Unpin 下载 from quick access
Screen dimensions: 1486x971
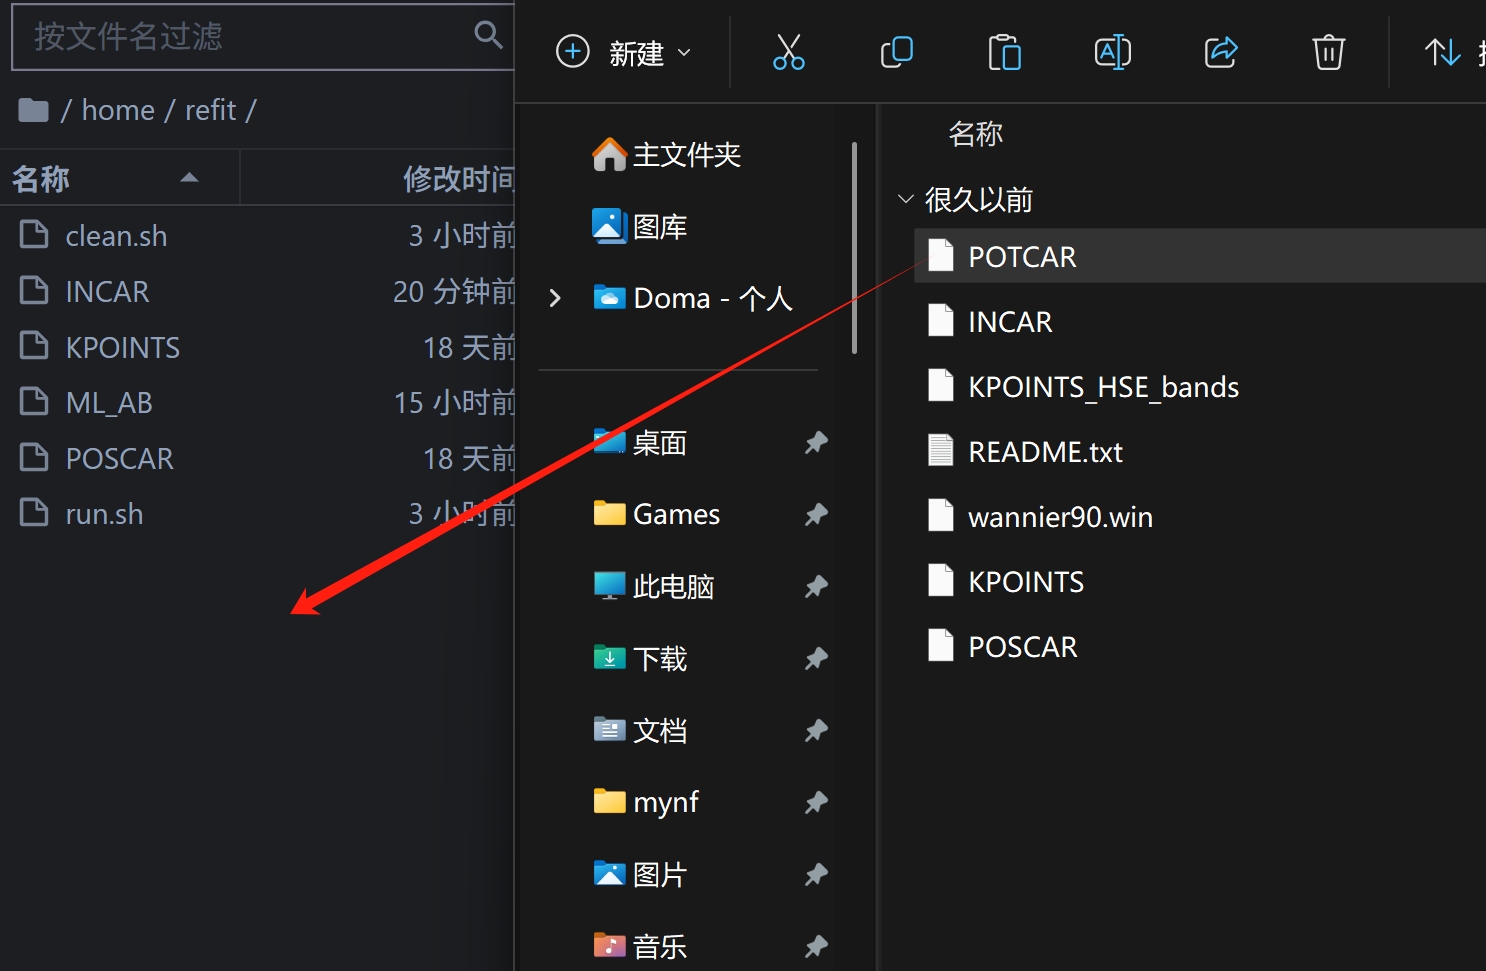[816, 658]
